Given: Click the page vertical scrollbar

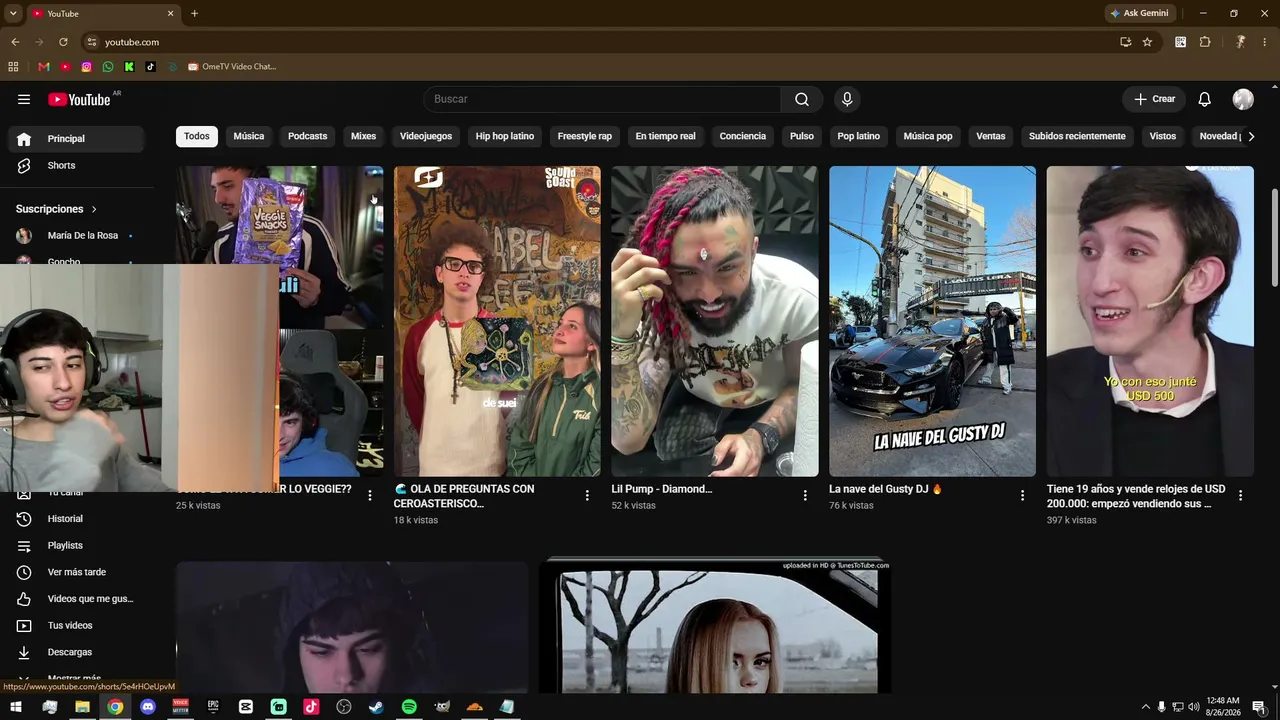Looking at the screenshot, I should pos(1274,236).
